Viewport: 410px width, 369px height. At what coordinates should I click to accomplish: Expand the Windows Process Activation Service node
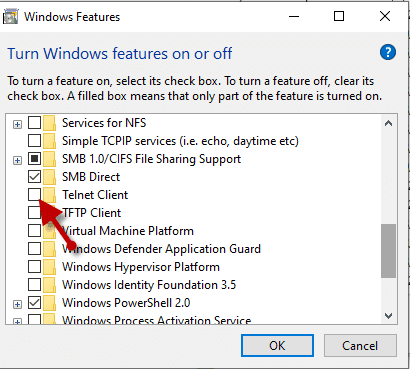pos(17,322)
